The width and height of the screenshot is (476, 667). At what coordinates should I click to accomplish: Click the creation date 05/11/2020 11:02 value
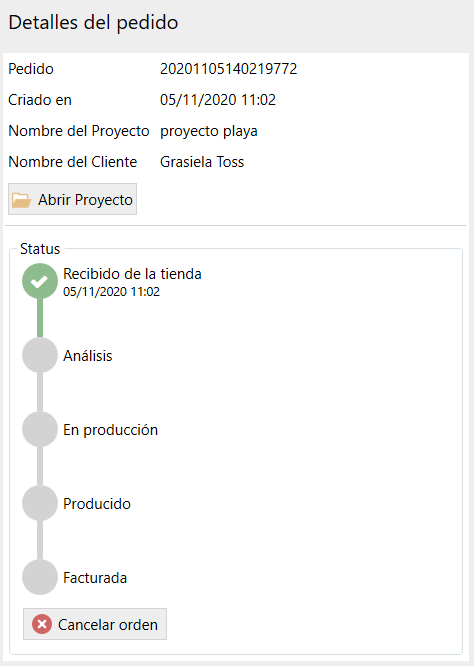(218, 100)
